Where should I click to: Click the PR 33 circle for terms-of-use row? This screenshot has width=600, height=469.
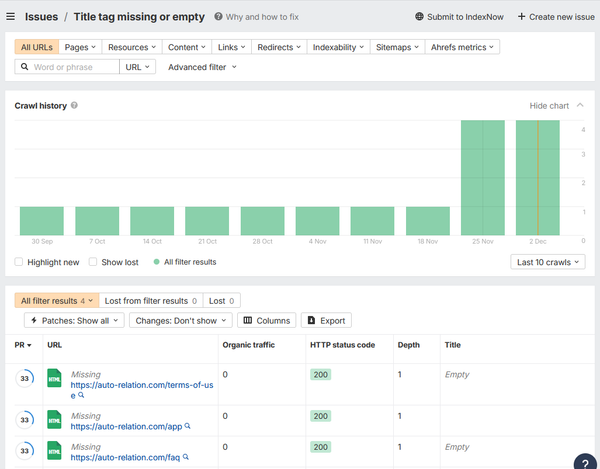pyautogui.click(x=24, y=378)
